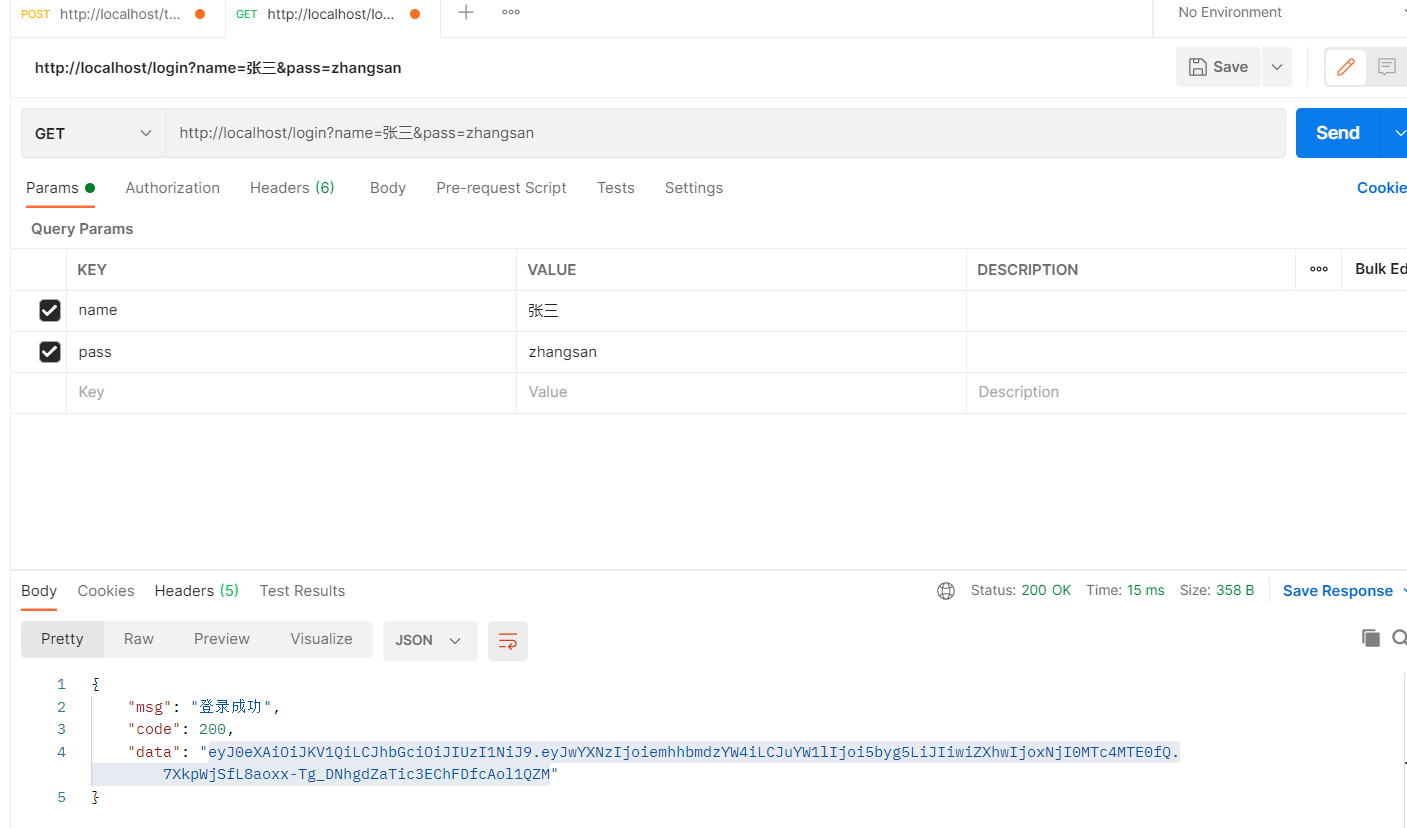Switch to the Headers (6) request tab

coord(292,187)
